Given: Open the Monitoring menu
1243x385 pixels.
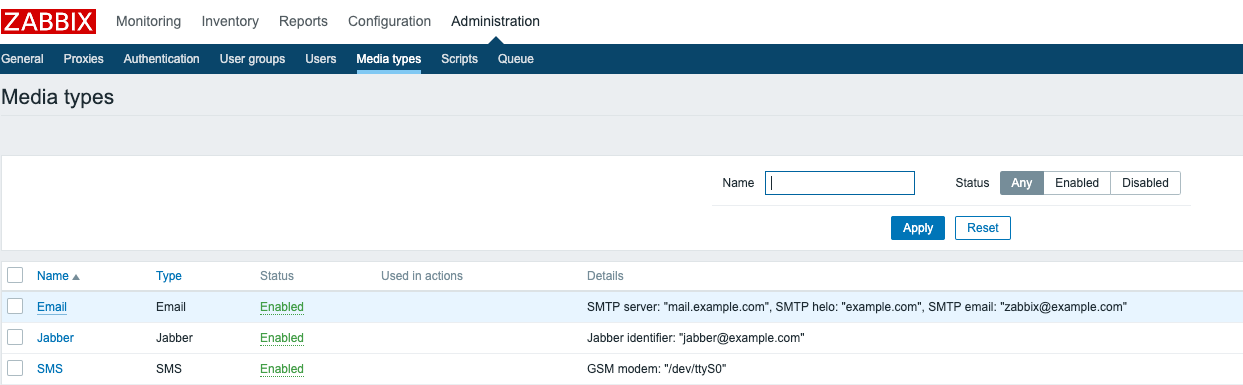Looking at the screenshot, I should point(149,21).
